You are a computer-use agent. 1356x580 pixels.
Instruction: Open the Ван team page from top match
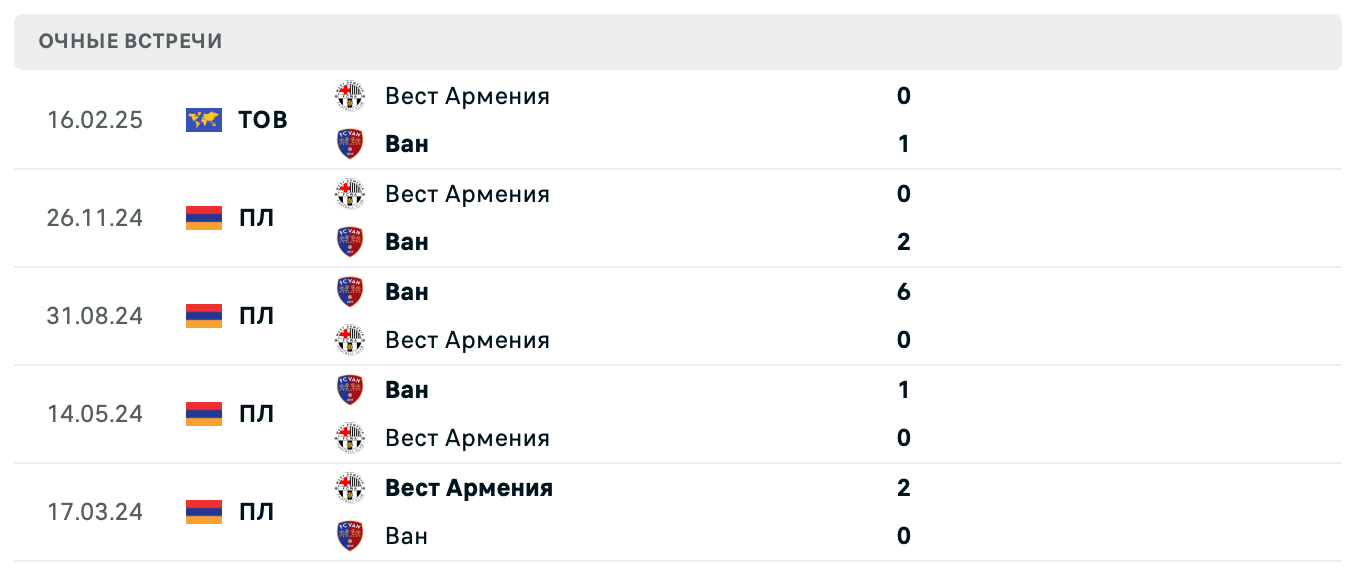pos(405,143)
